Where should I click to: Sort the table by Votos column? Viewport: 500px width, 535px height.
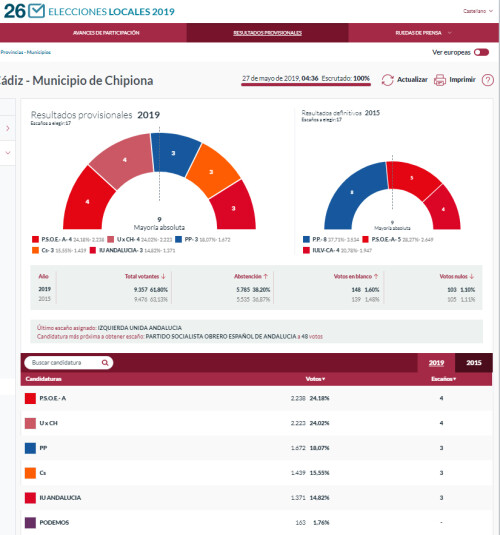coord(315,379)
